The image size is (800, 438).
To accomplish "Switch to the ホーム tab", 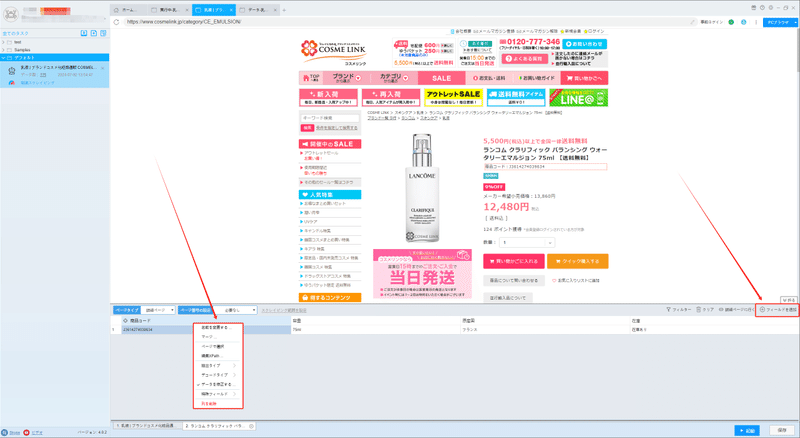I will [128, 10].
